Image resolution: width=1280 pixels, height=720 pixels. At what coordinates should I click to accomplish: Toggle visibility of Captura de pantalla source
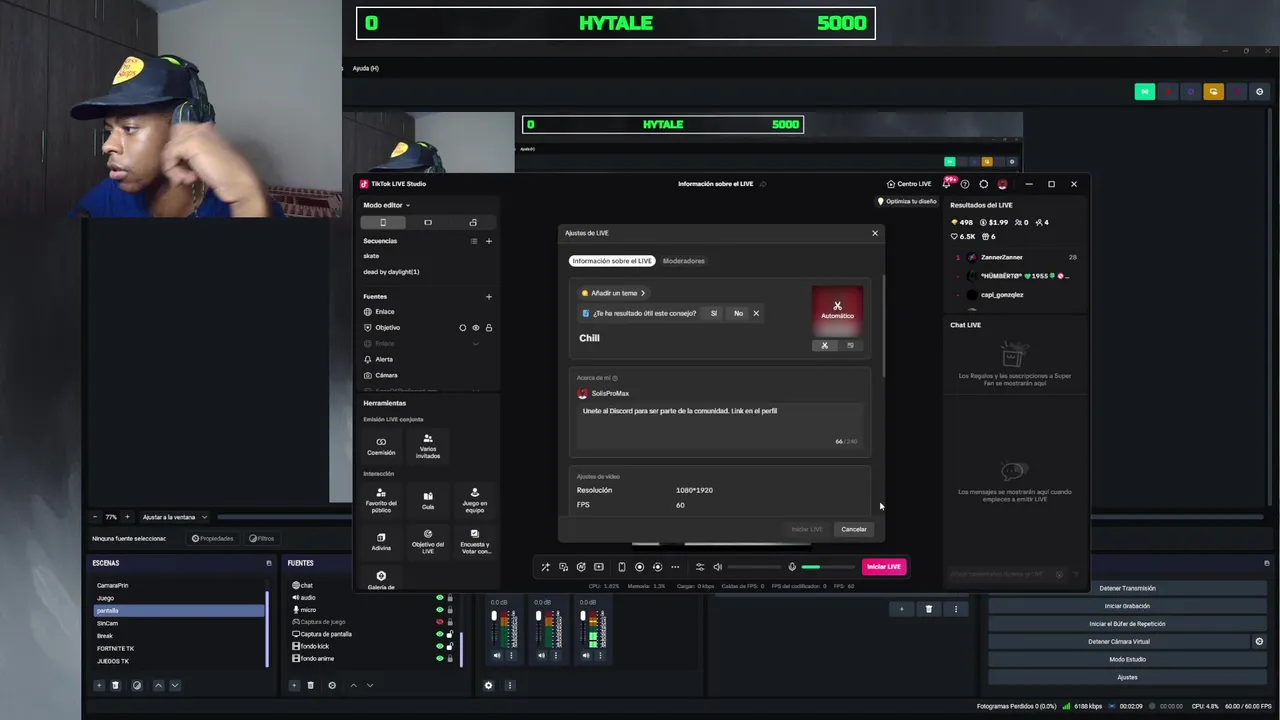439,634
